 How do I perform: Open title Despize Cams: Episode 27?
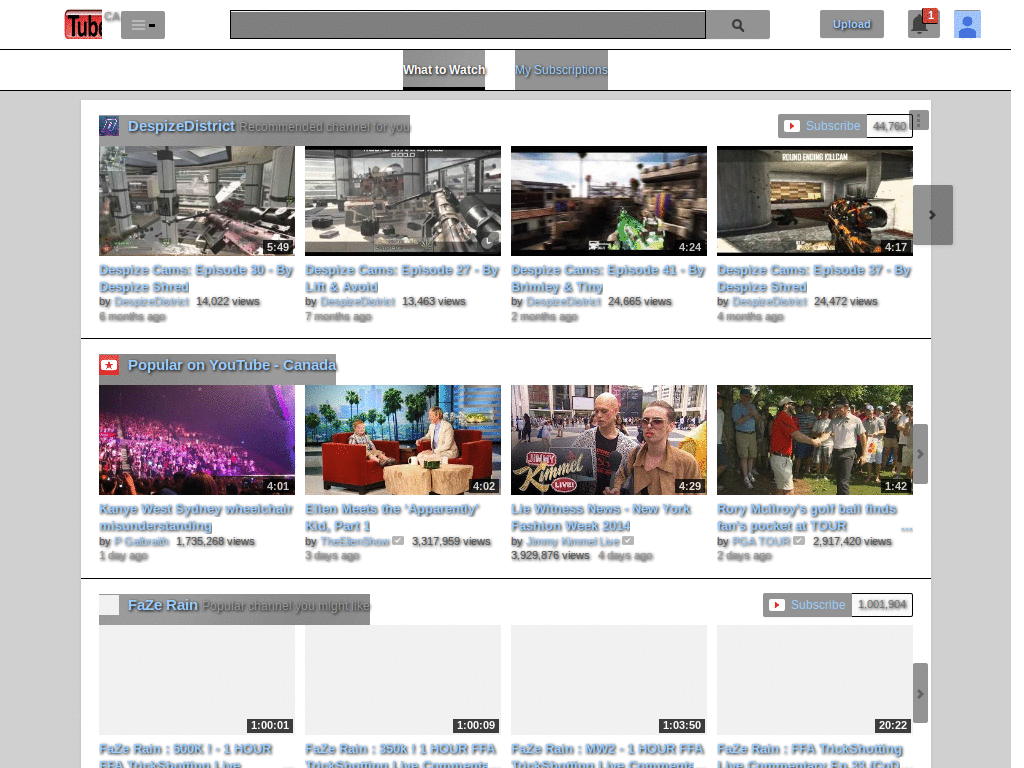(x=402, y=278)
